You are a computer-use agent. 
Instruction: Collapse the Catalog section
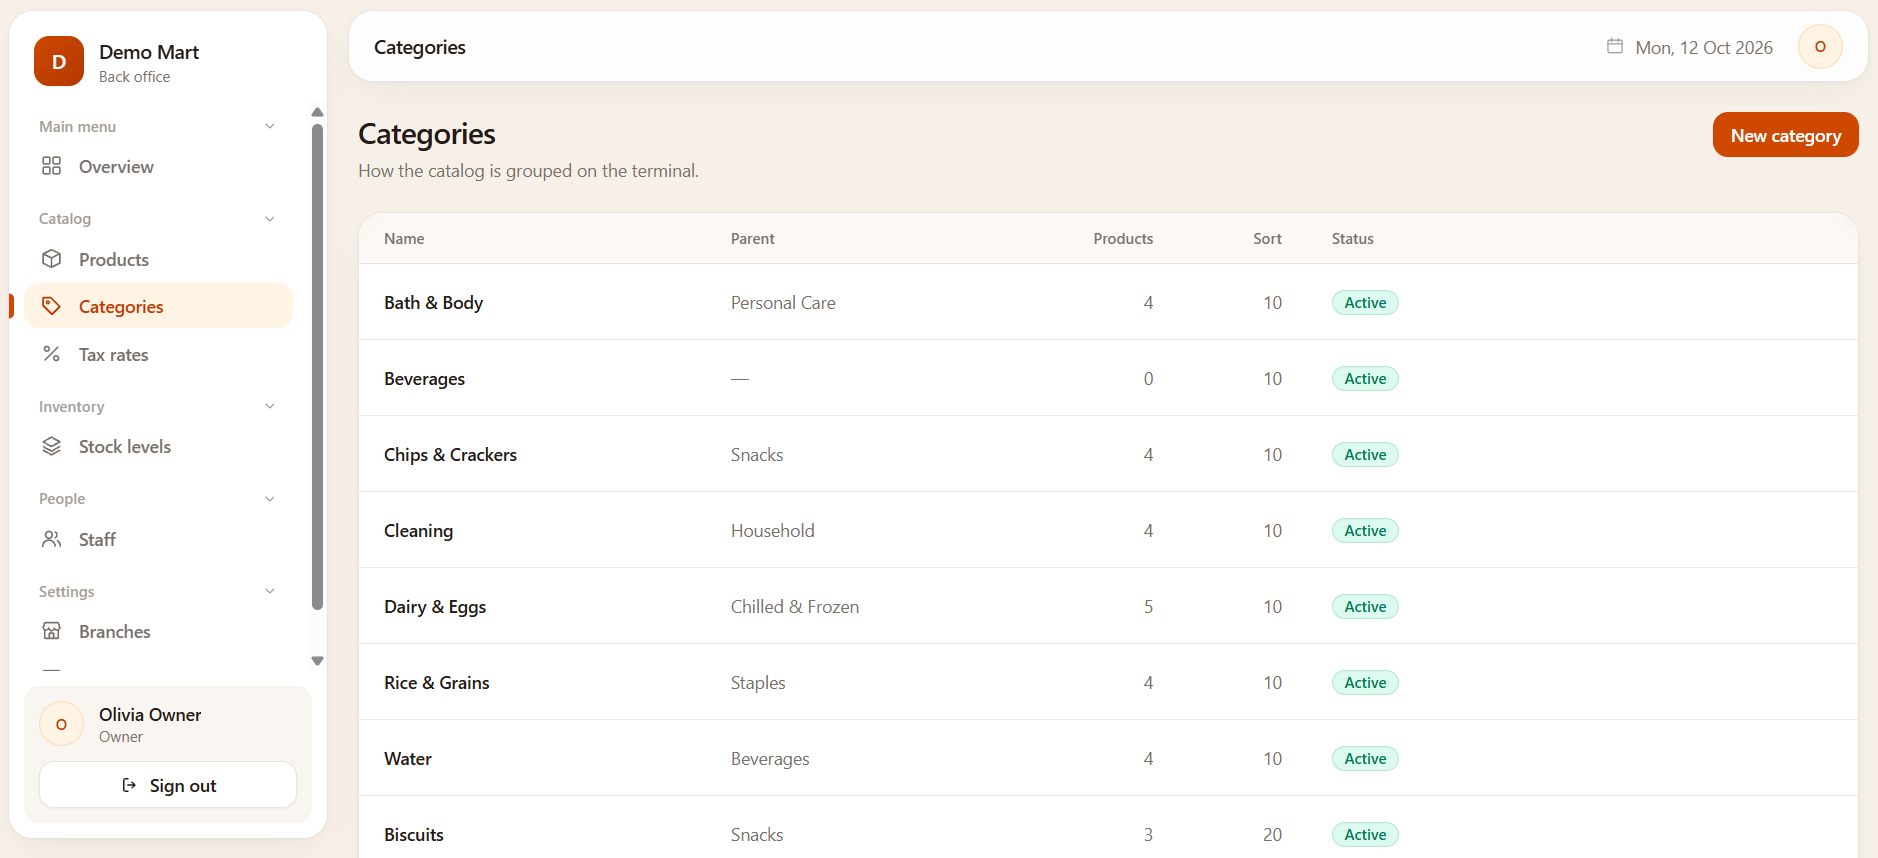coord(269,219)
